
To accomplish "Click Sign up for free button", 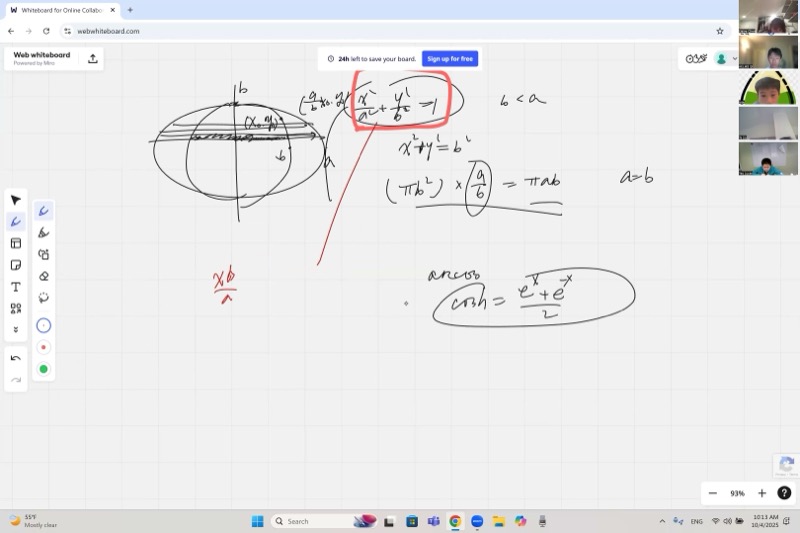I will pos(450,59).
